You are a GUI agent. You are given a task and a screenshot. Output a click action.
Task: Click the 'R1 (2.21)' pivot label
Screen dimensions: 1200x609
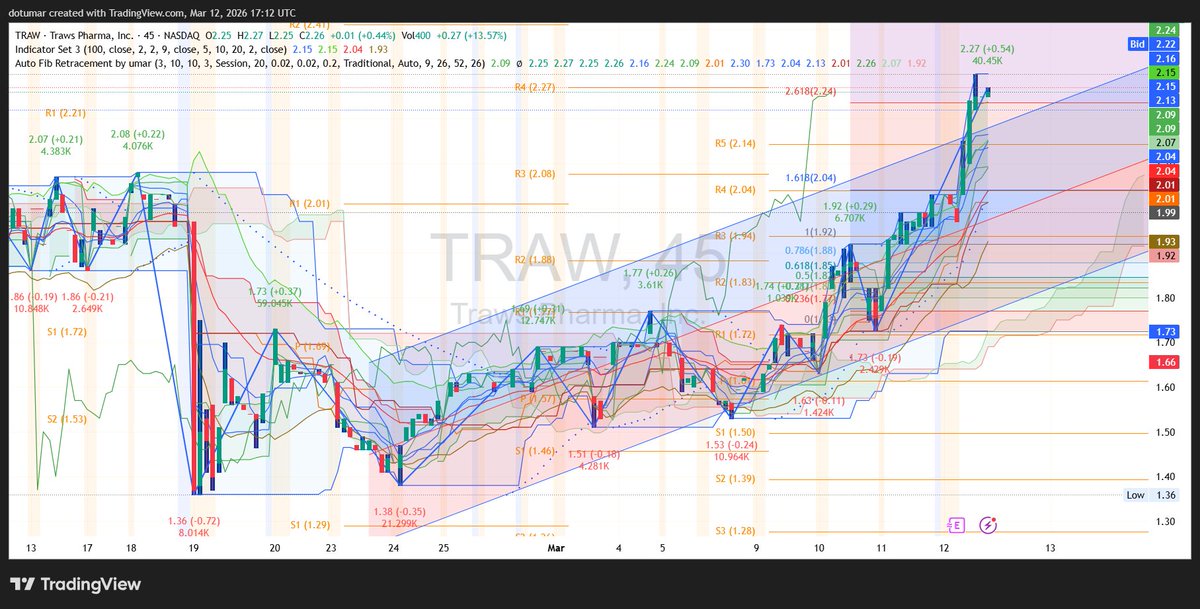click(64, 113)
